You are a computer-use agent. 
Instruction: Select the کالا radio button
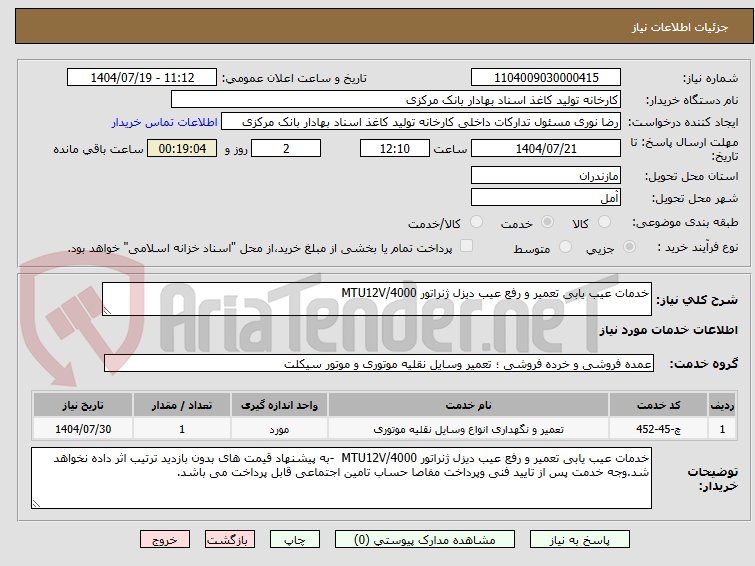pos(604,222)
